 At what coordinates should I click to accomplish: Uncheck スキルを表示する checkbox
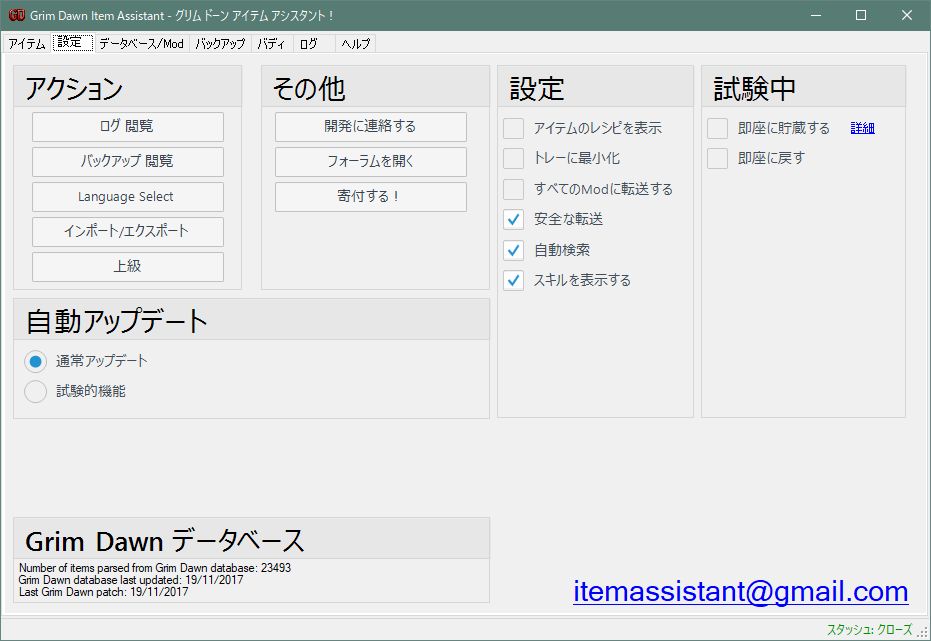pos(514,280)
